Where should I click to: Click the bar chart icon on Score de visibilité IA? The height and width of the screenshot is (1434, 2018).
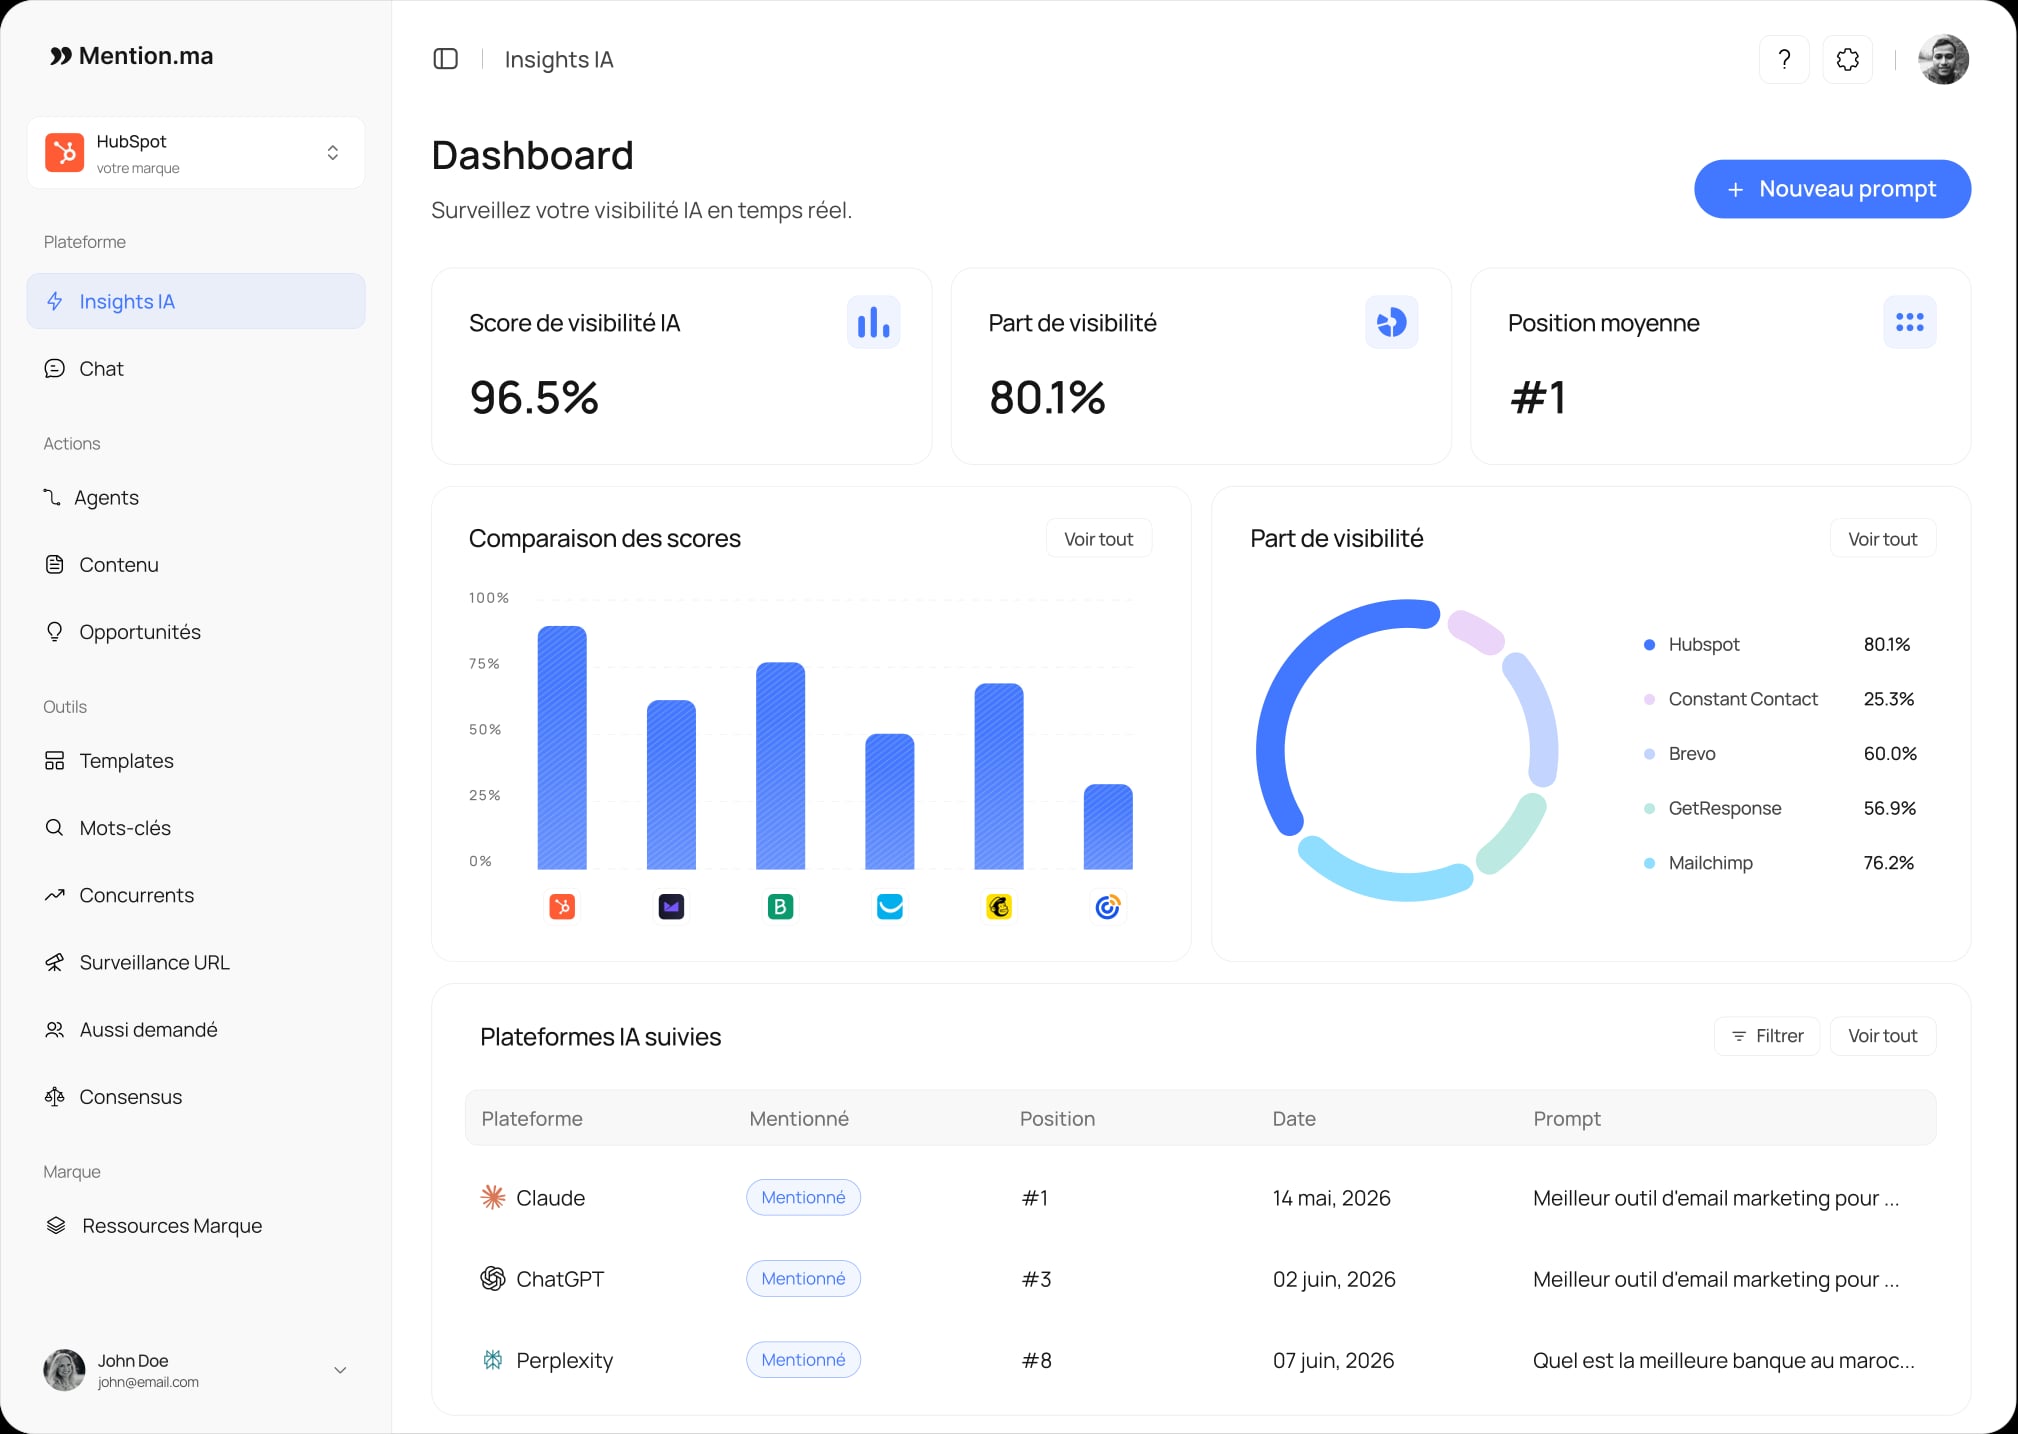tap(873, 322)
